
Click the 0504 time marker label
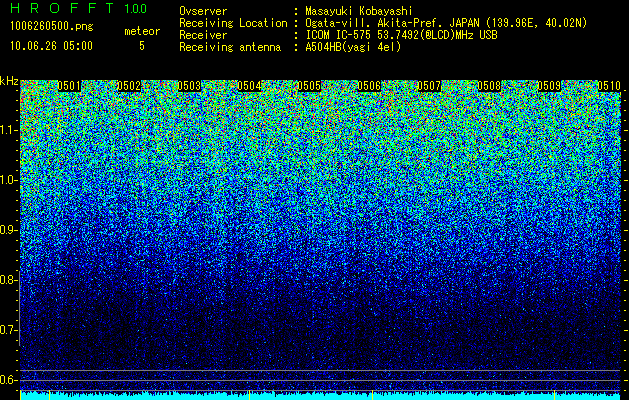click(x=249, y=86)
